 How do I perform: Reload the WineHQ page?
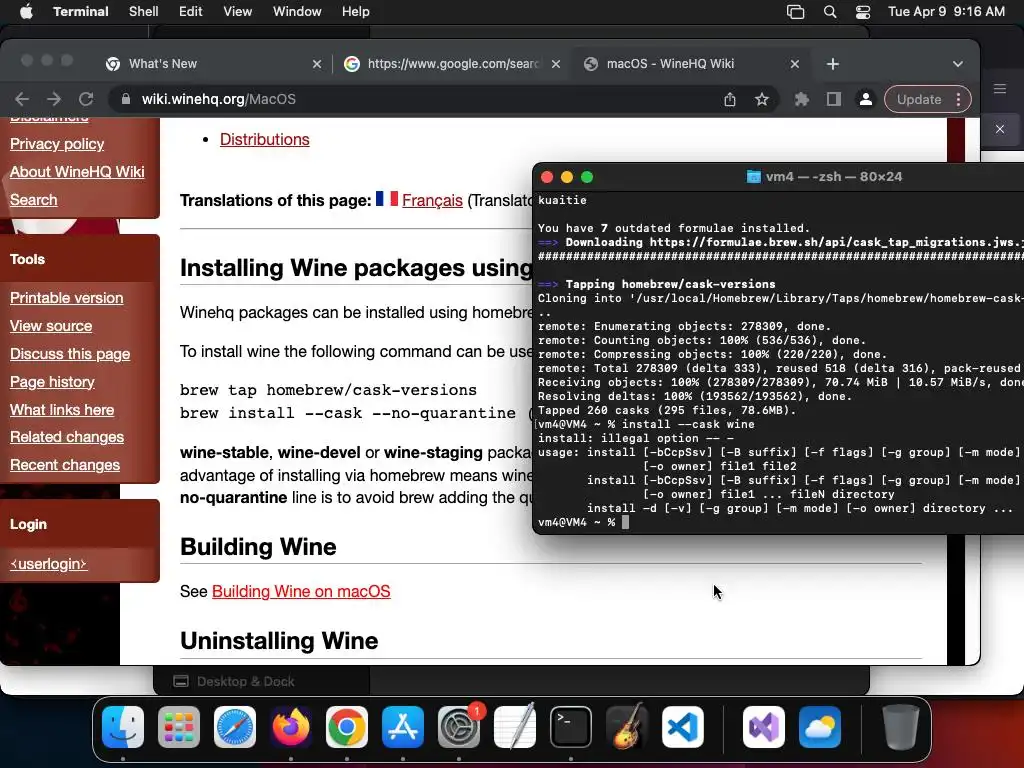pos(86,99)
